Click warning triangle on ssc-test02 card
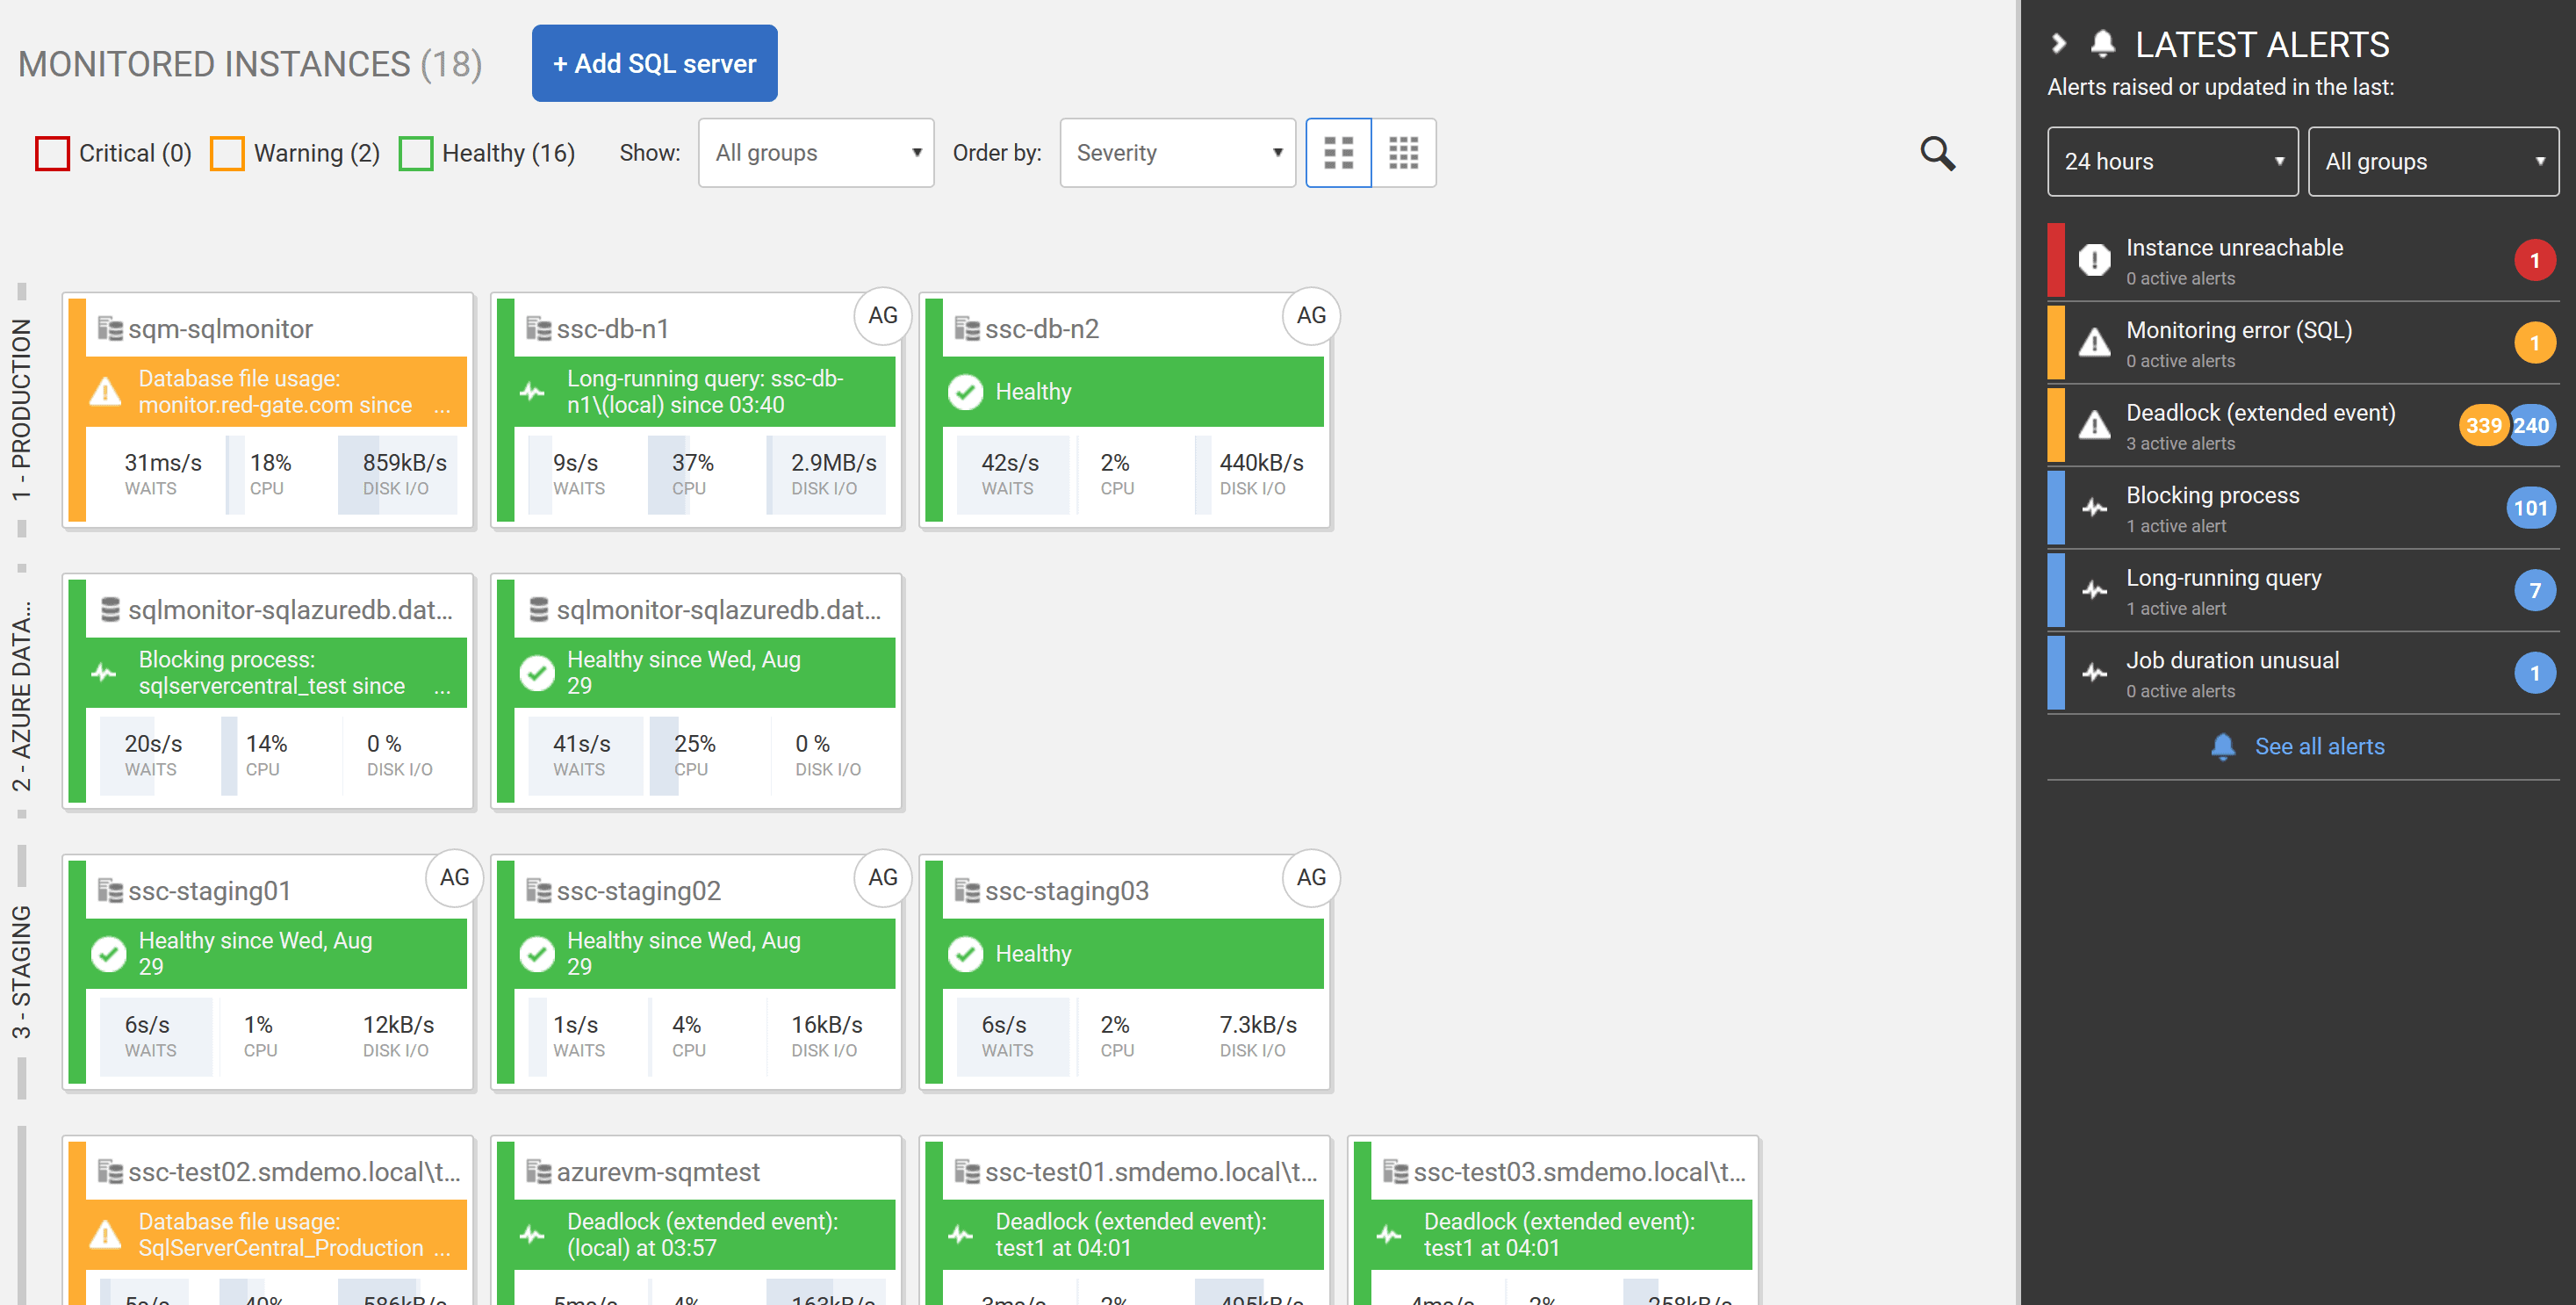 click(x=106, y=1234)
